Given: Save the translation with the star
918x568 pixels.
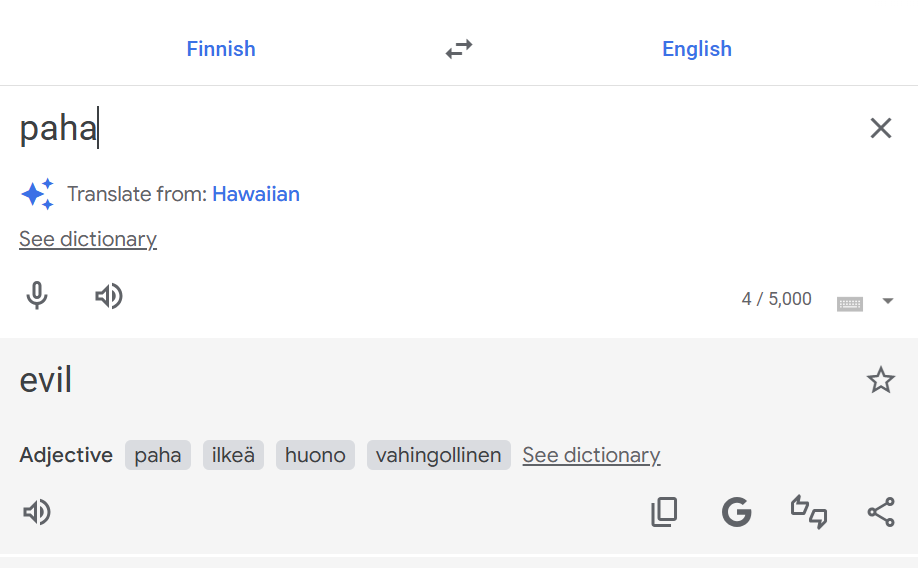Looking at the screenshot, I should 880,380.
